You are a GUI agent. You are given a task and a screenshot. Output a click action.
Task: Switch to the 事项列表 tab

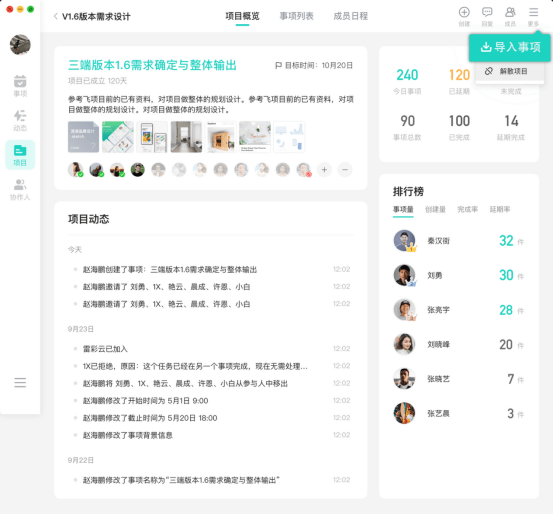click(296, 16)
